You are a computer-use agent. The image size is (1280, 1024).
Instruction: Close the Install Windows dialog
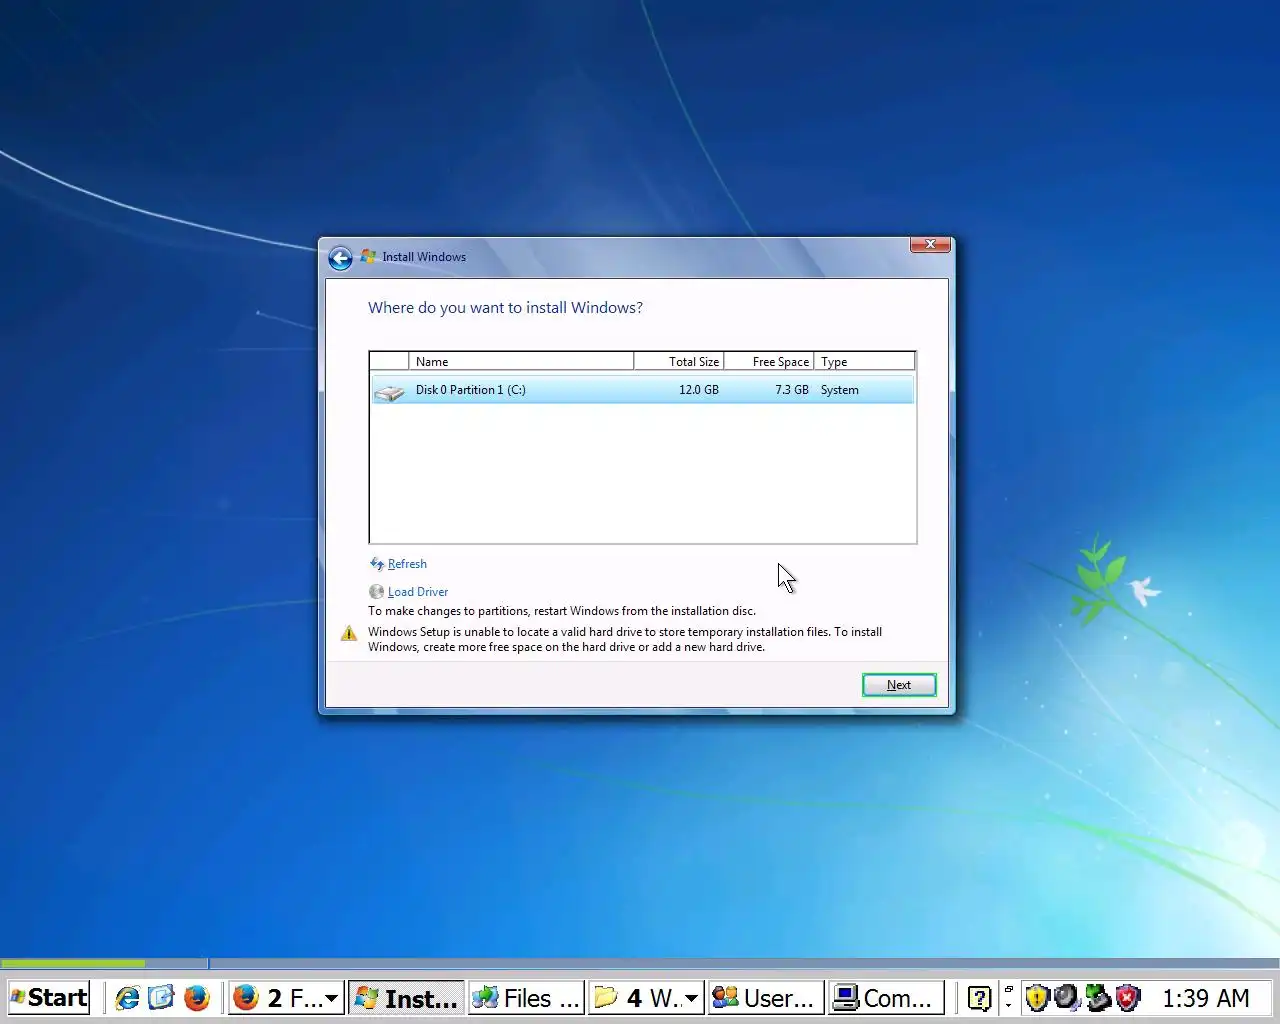(930, 244)
